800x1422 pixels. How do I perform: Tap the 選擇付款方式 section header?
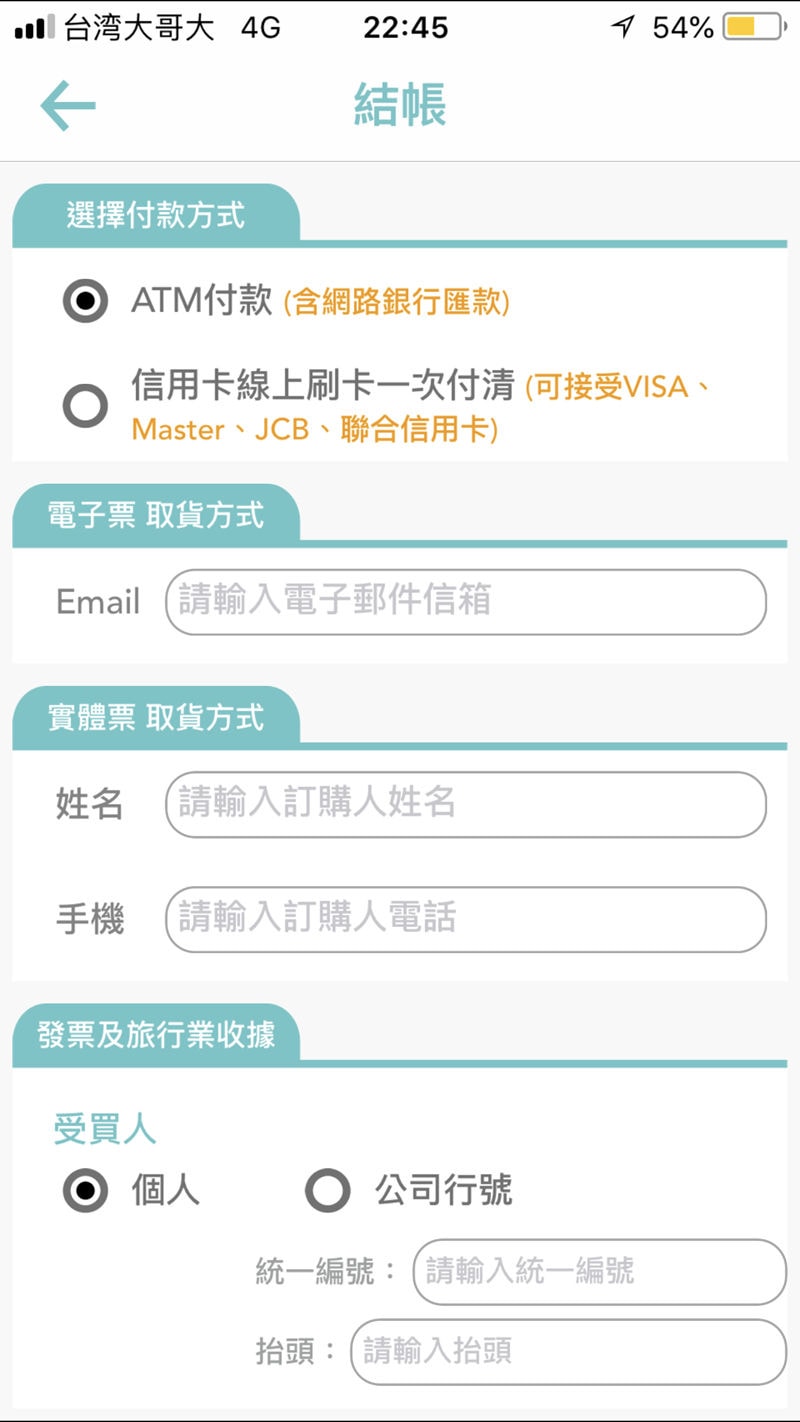[156, 215]
